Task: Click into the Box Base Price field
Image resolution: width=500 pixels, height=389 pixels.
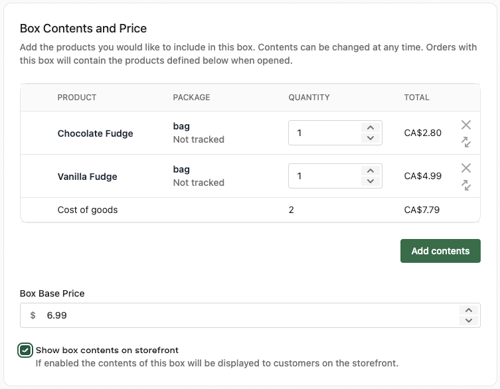Action: (x=240, y=315)
